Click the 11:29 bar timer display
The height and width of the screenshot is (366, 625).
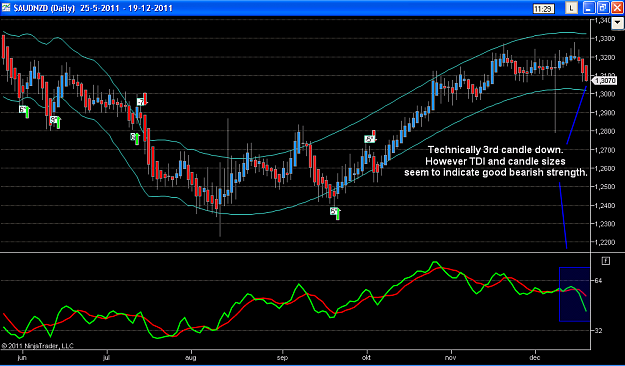coord(544,8)
